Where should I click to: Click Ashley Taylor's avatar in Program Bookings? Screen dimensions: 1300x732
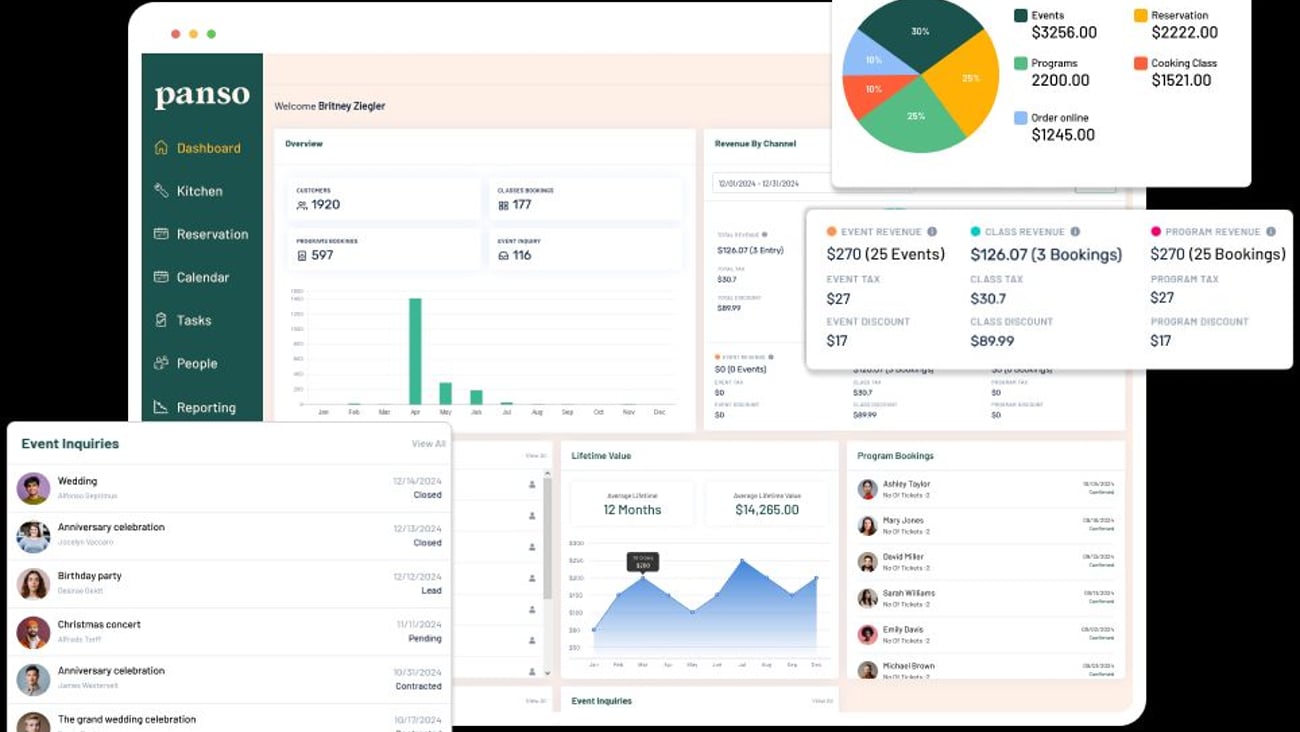tap(867, 489)
